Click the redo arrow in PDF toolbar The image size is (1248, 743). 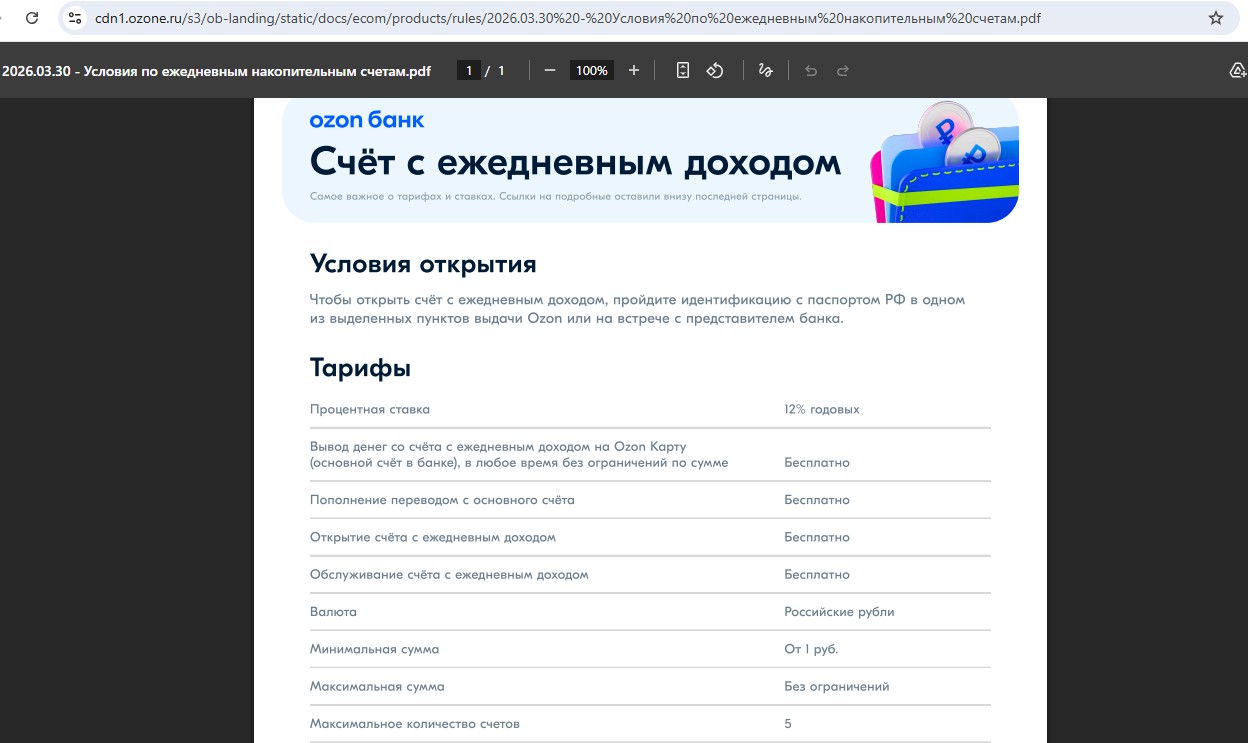(843, 70)
